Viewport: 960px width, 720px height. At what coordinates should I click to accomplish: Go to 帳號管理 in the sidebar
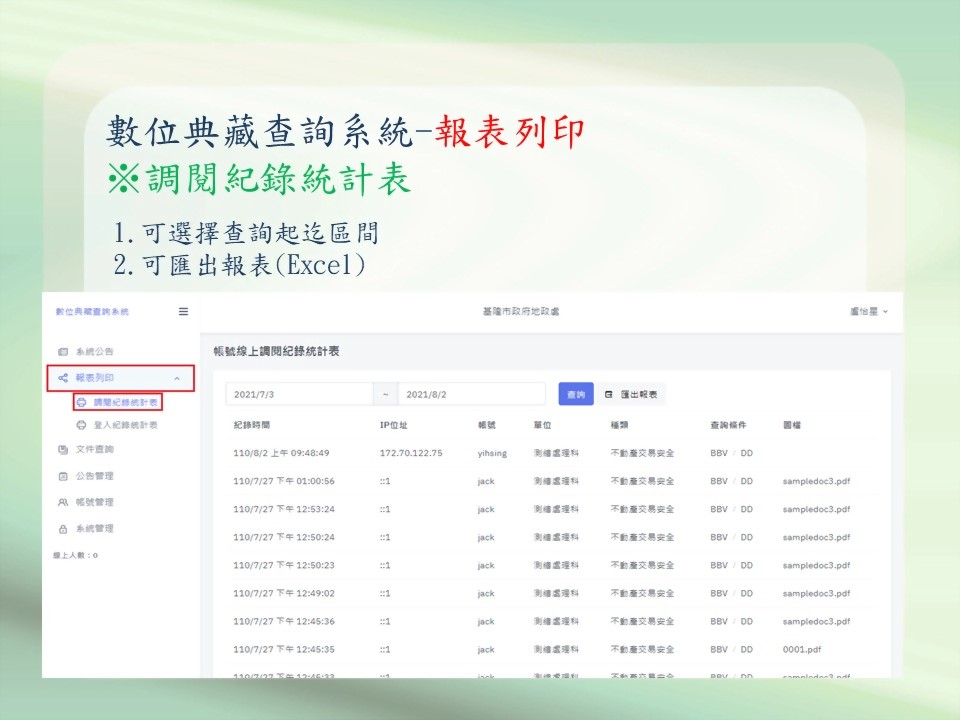point(95,502)
